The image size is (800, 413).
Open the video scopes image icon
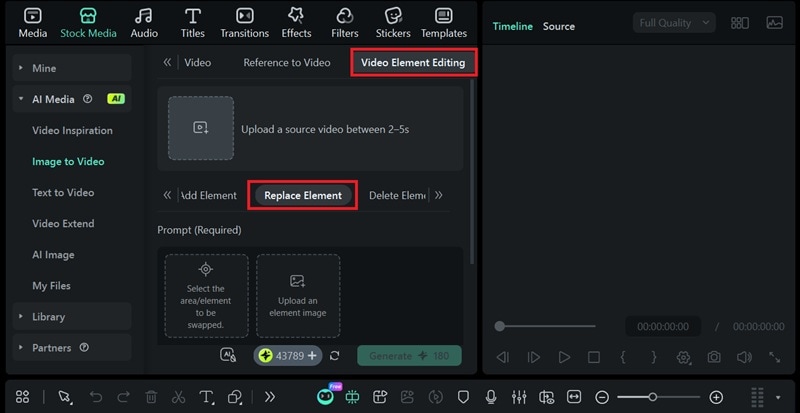point(774,23)
